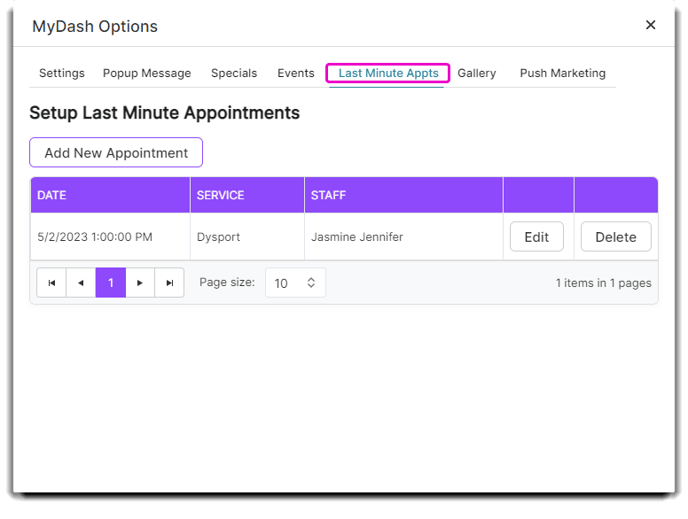
Task: Open the Gallery tab
Action: pyautogui.click(x=477, y=73)
